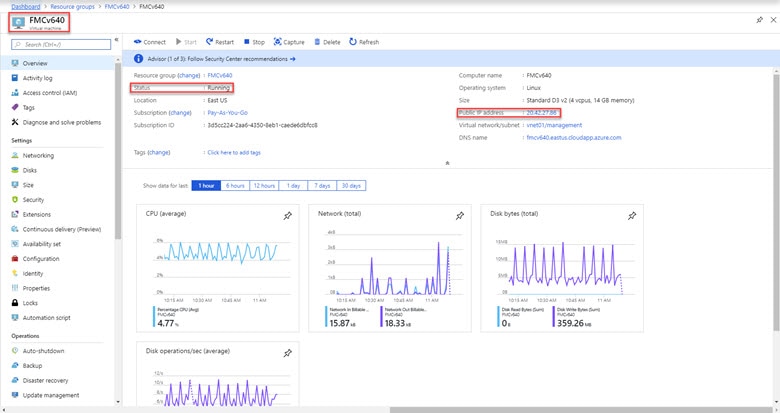Click the Connect toolbar icon
780x413 pixels.
tap(137, 42)
